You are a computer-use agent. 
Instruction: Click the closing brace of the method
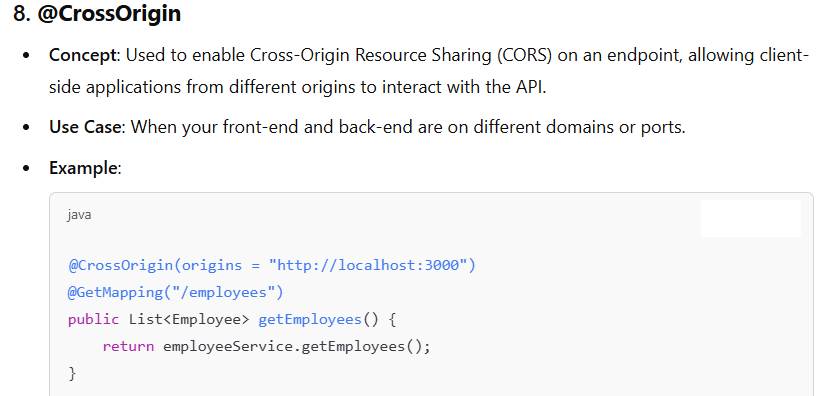(x=72, y=373)
